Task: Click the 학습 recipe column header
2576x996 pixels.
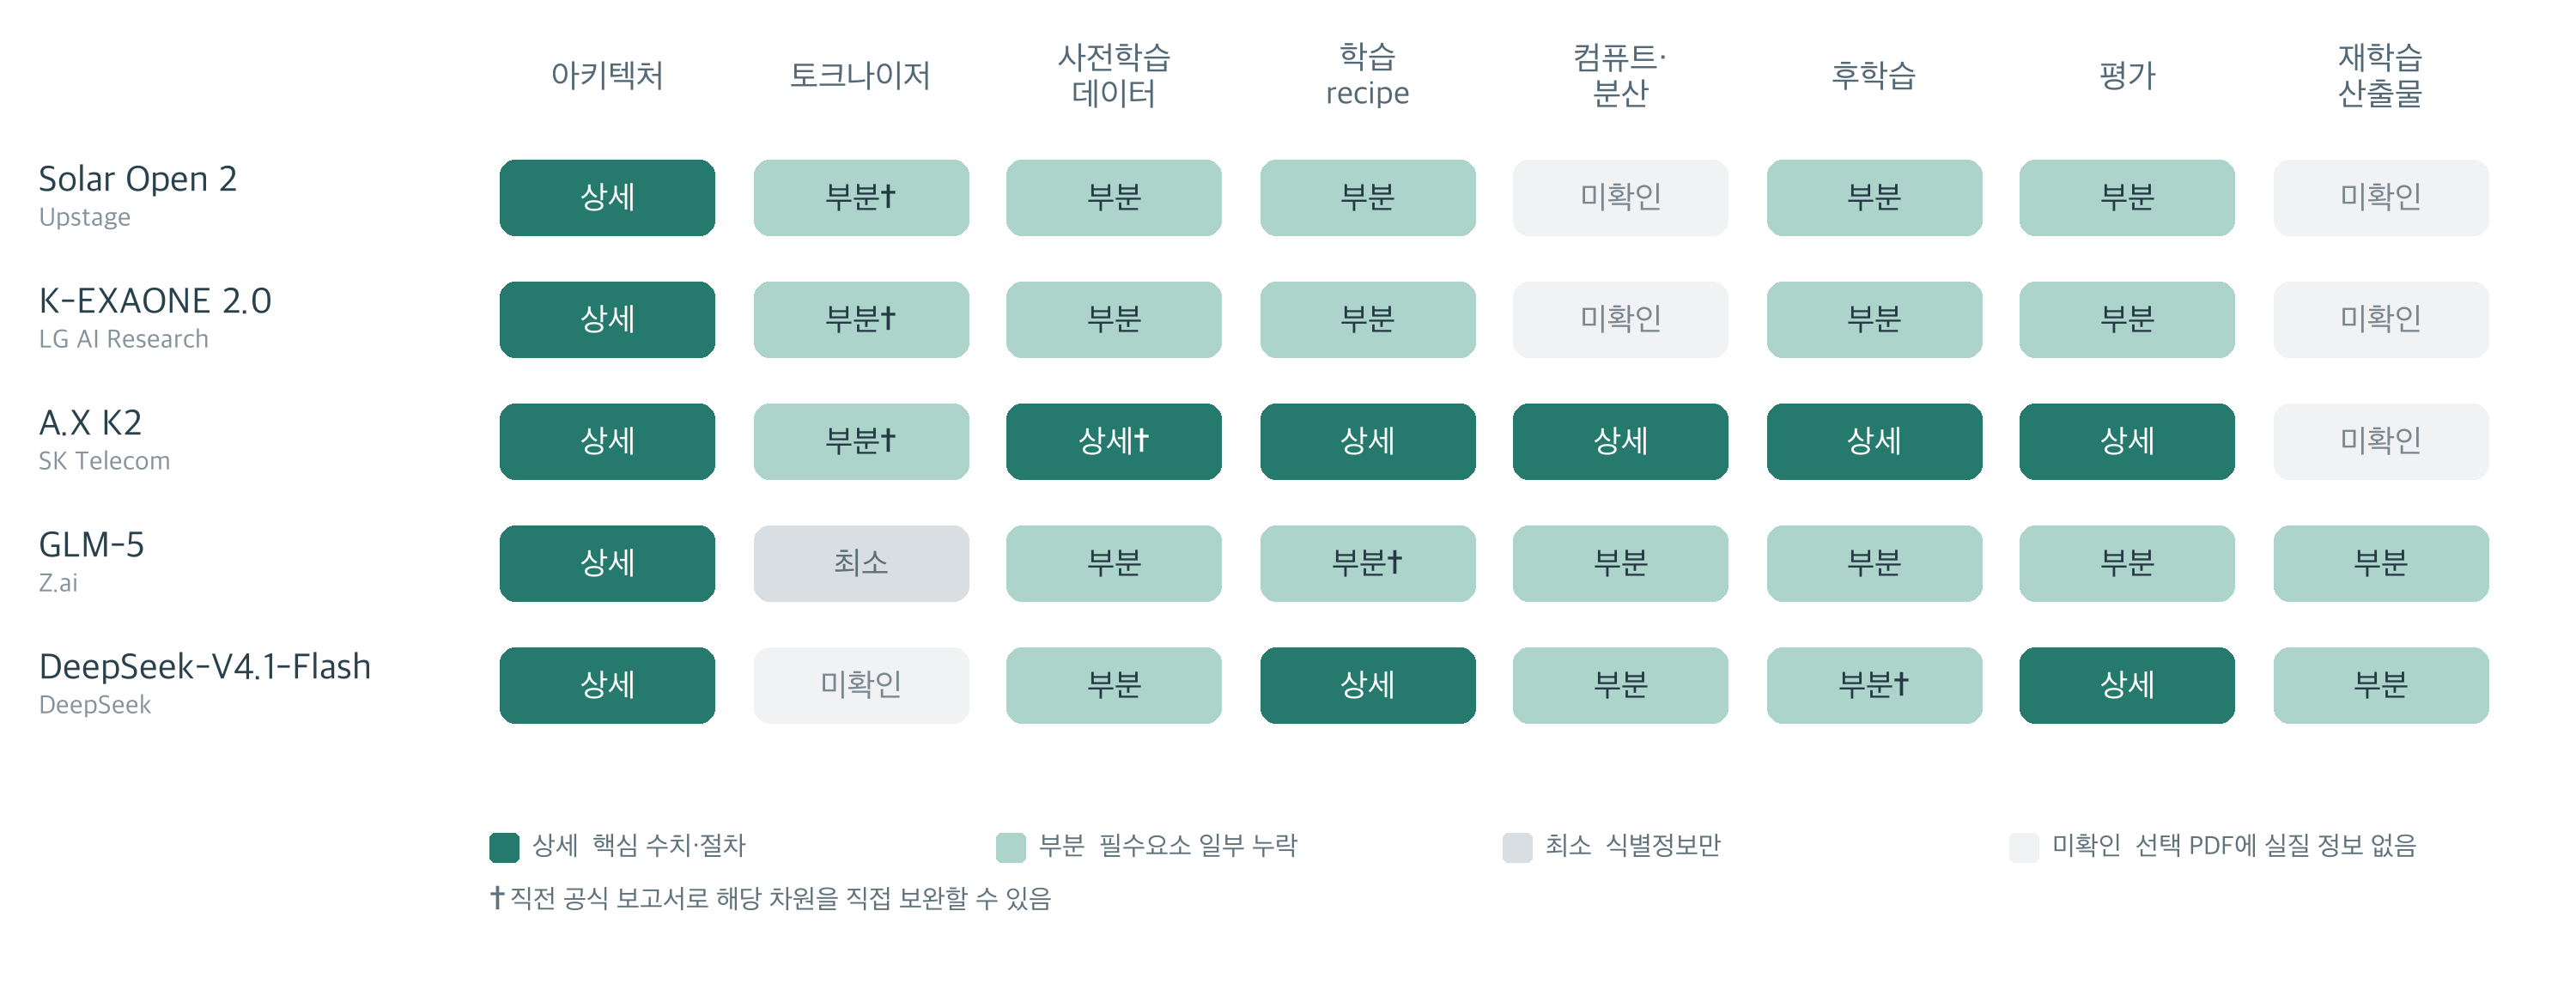Action: [1367, 75]
